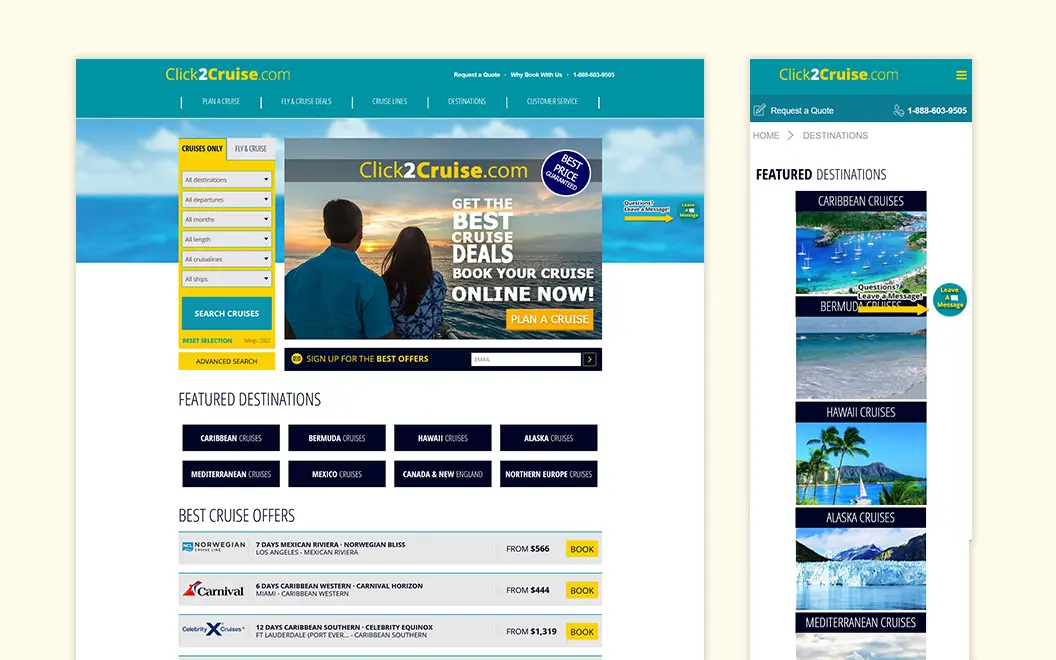Click the desktop header phone number
This screenshot has height=660, width=1056.
tap(593, 75)
